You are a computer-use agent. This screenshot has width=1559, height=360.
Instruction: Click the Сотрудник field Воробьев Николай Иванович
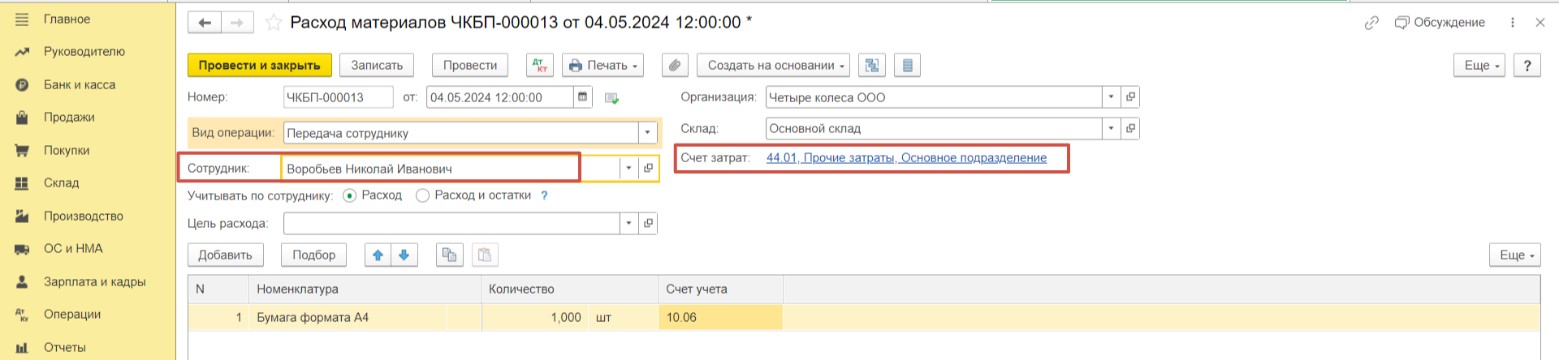point(452,169)
